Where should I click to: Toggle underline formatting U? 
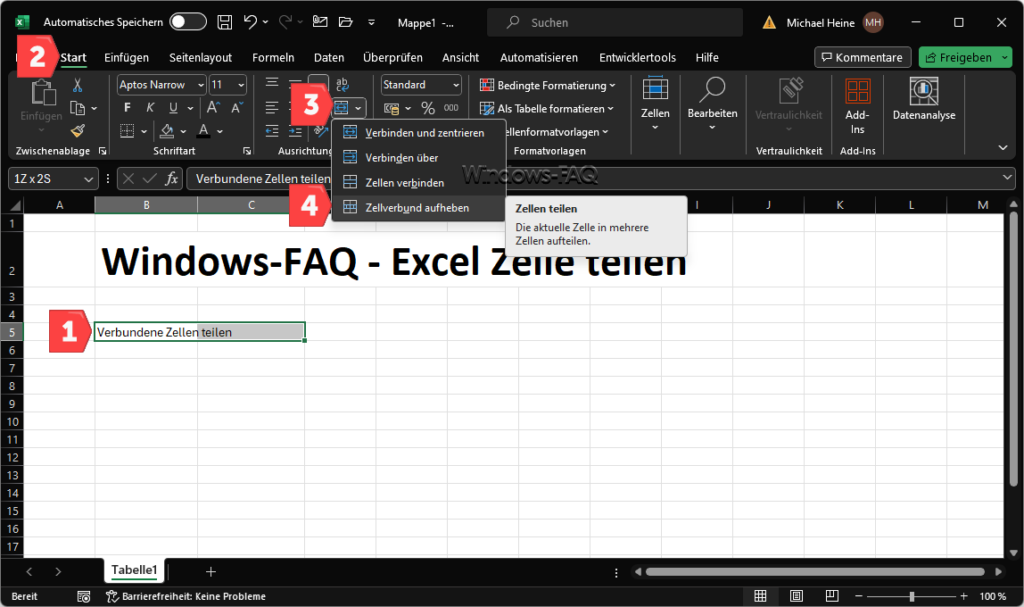pyautogui.click(x=173, y=108)
